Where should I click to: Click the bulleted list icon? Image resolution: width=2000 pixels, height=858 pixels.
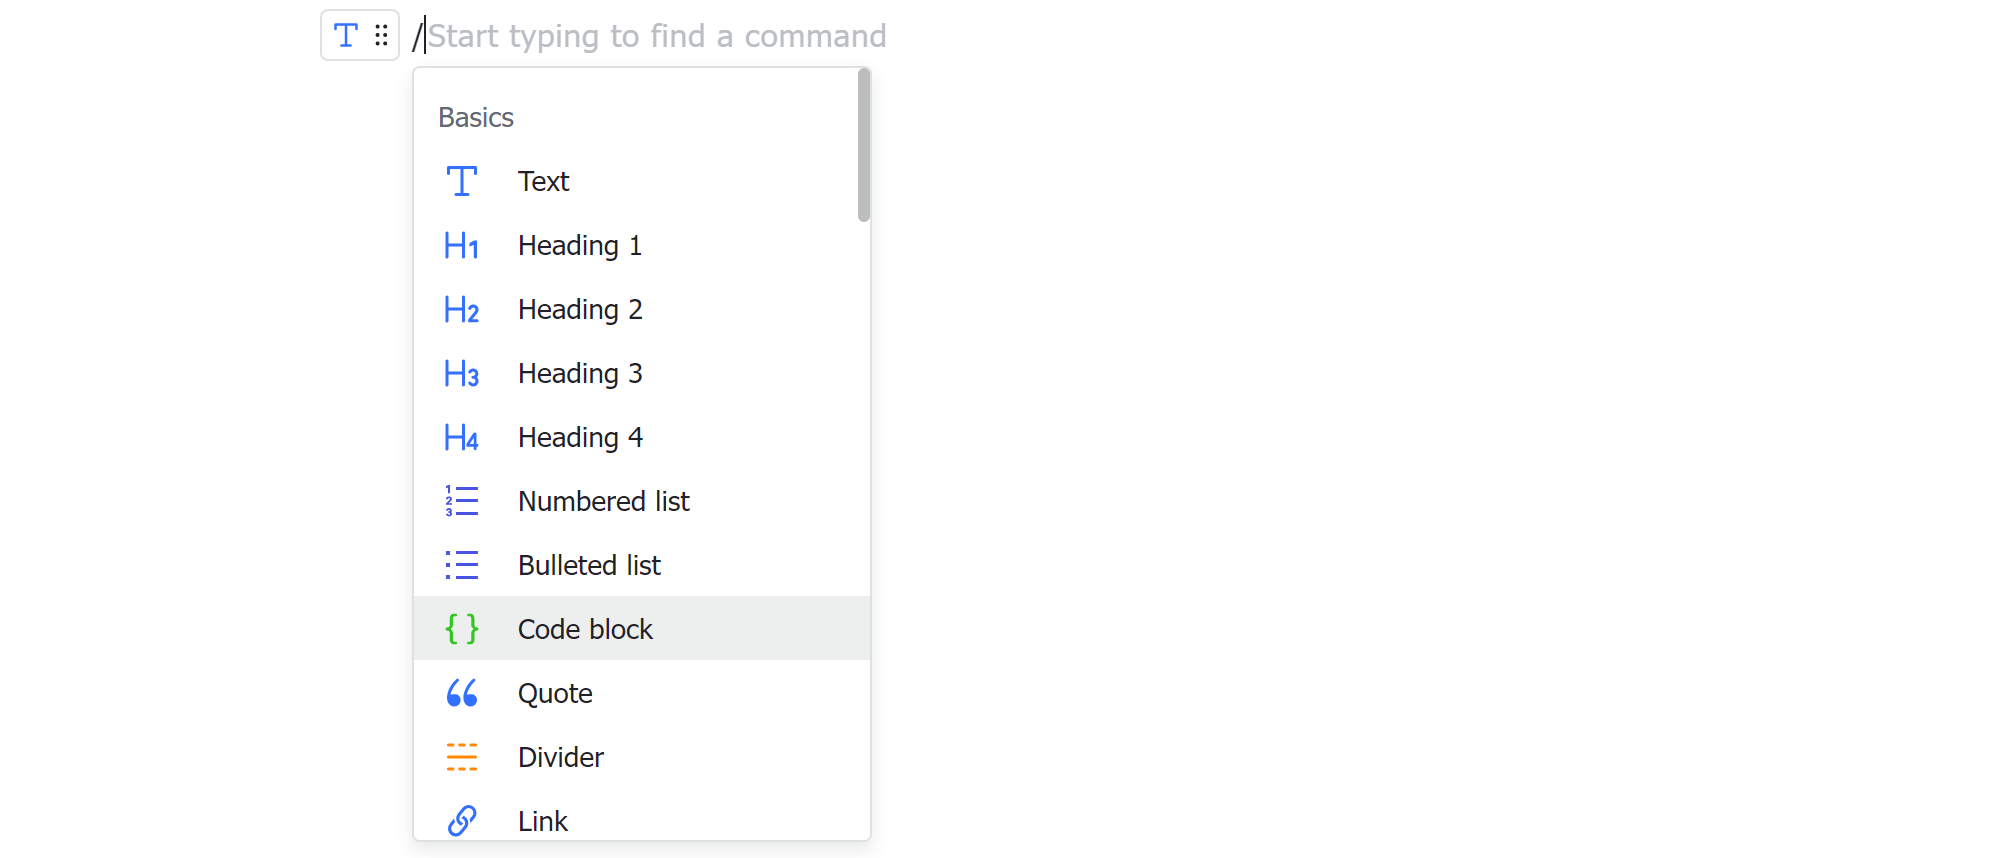[461, 565]
